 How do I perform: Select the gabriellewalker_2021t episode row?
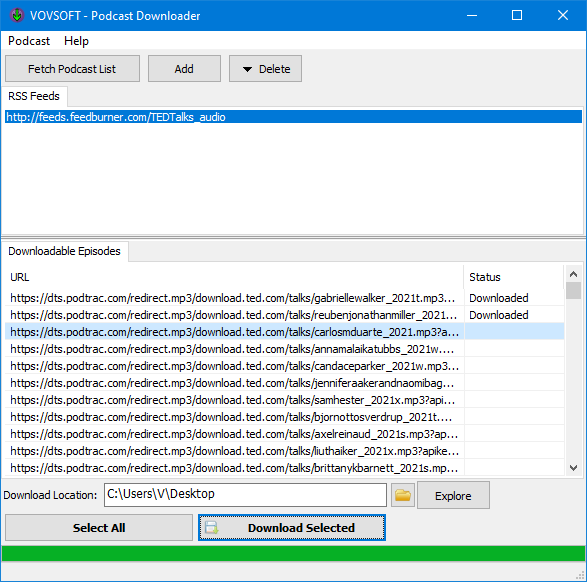pyautogui.click(x=285, y=298)
